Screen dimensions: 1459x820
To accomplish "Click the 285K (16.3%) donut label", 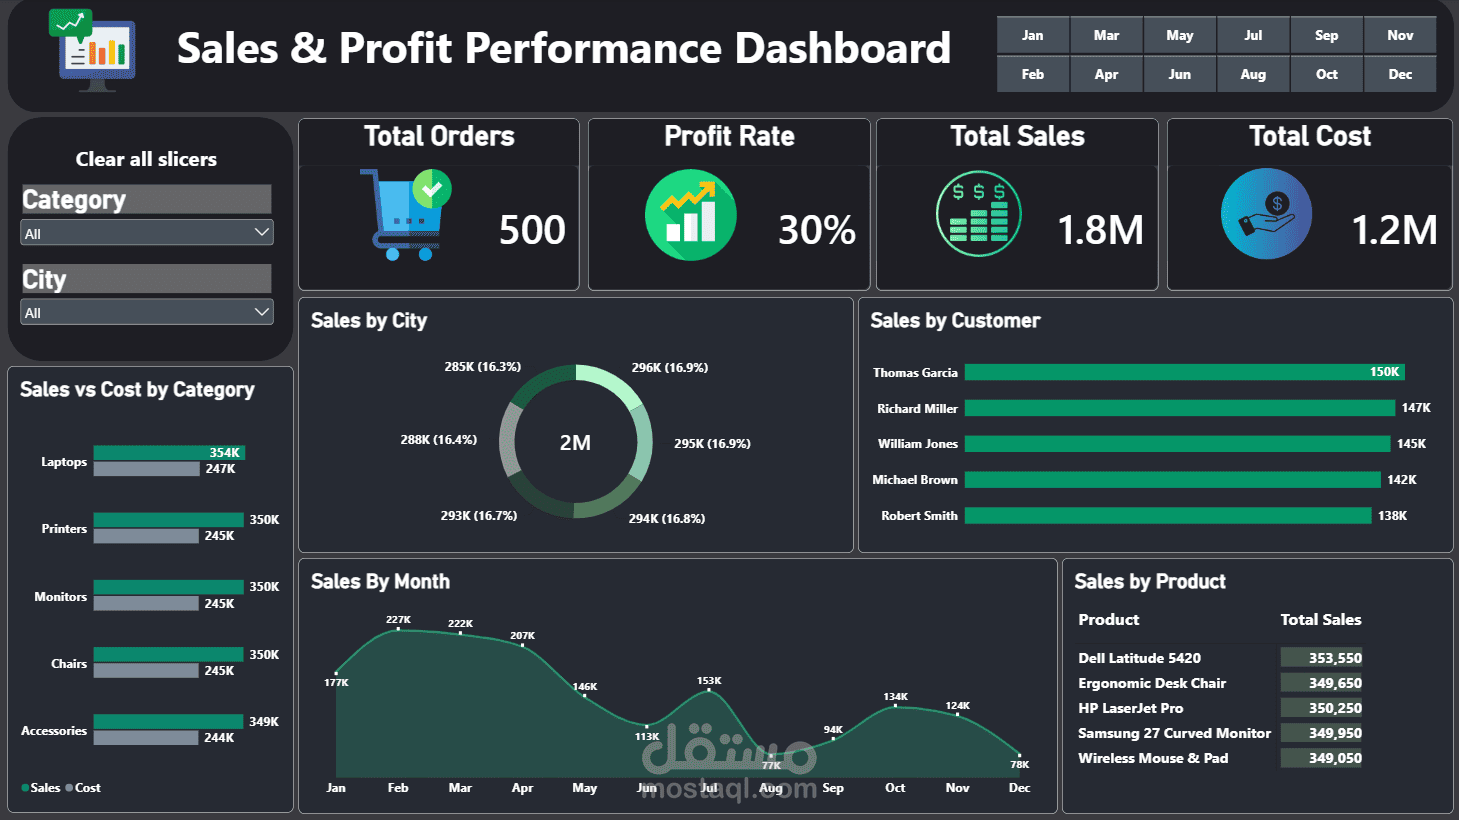I will [483, 367].
